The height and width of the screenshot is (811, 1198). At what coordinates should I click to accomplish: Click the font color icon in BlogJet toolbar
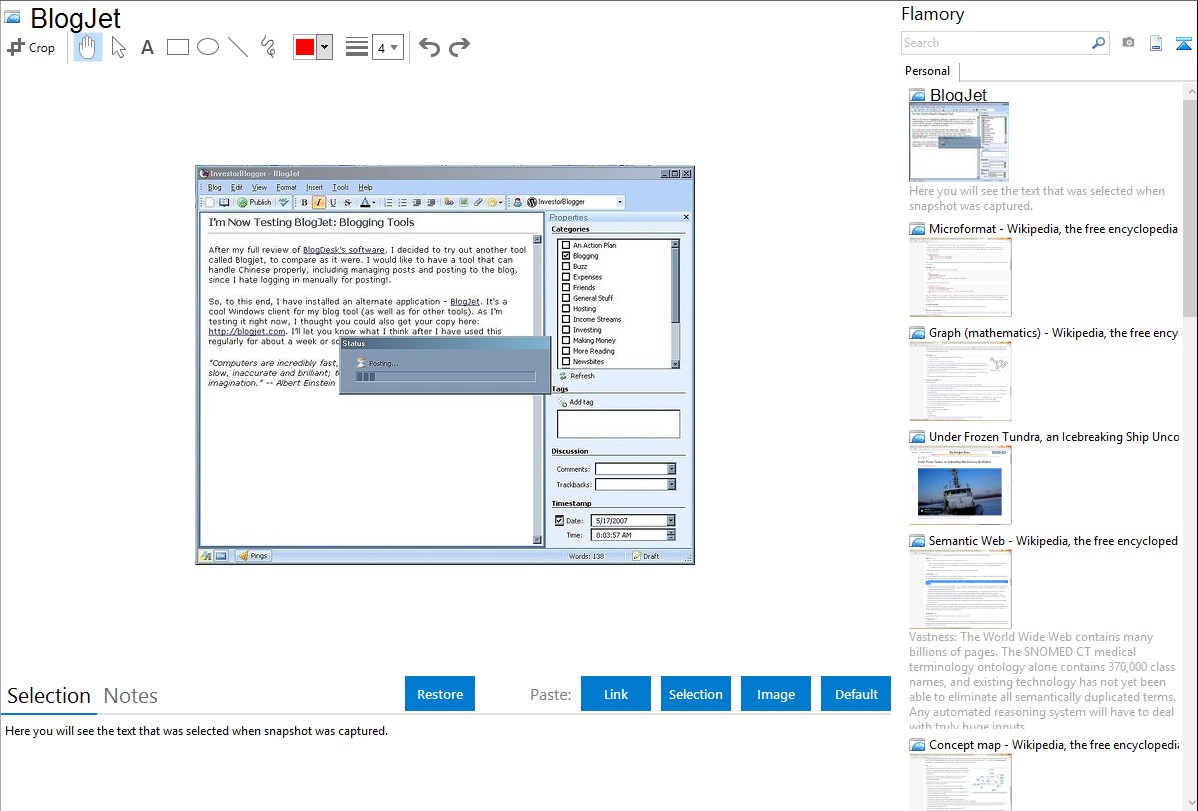point(365,203)
